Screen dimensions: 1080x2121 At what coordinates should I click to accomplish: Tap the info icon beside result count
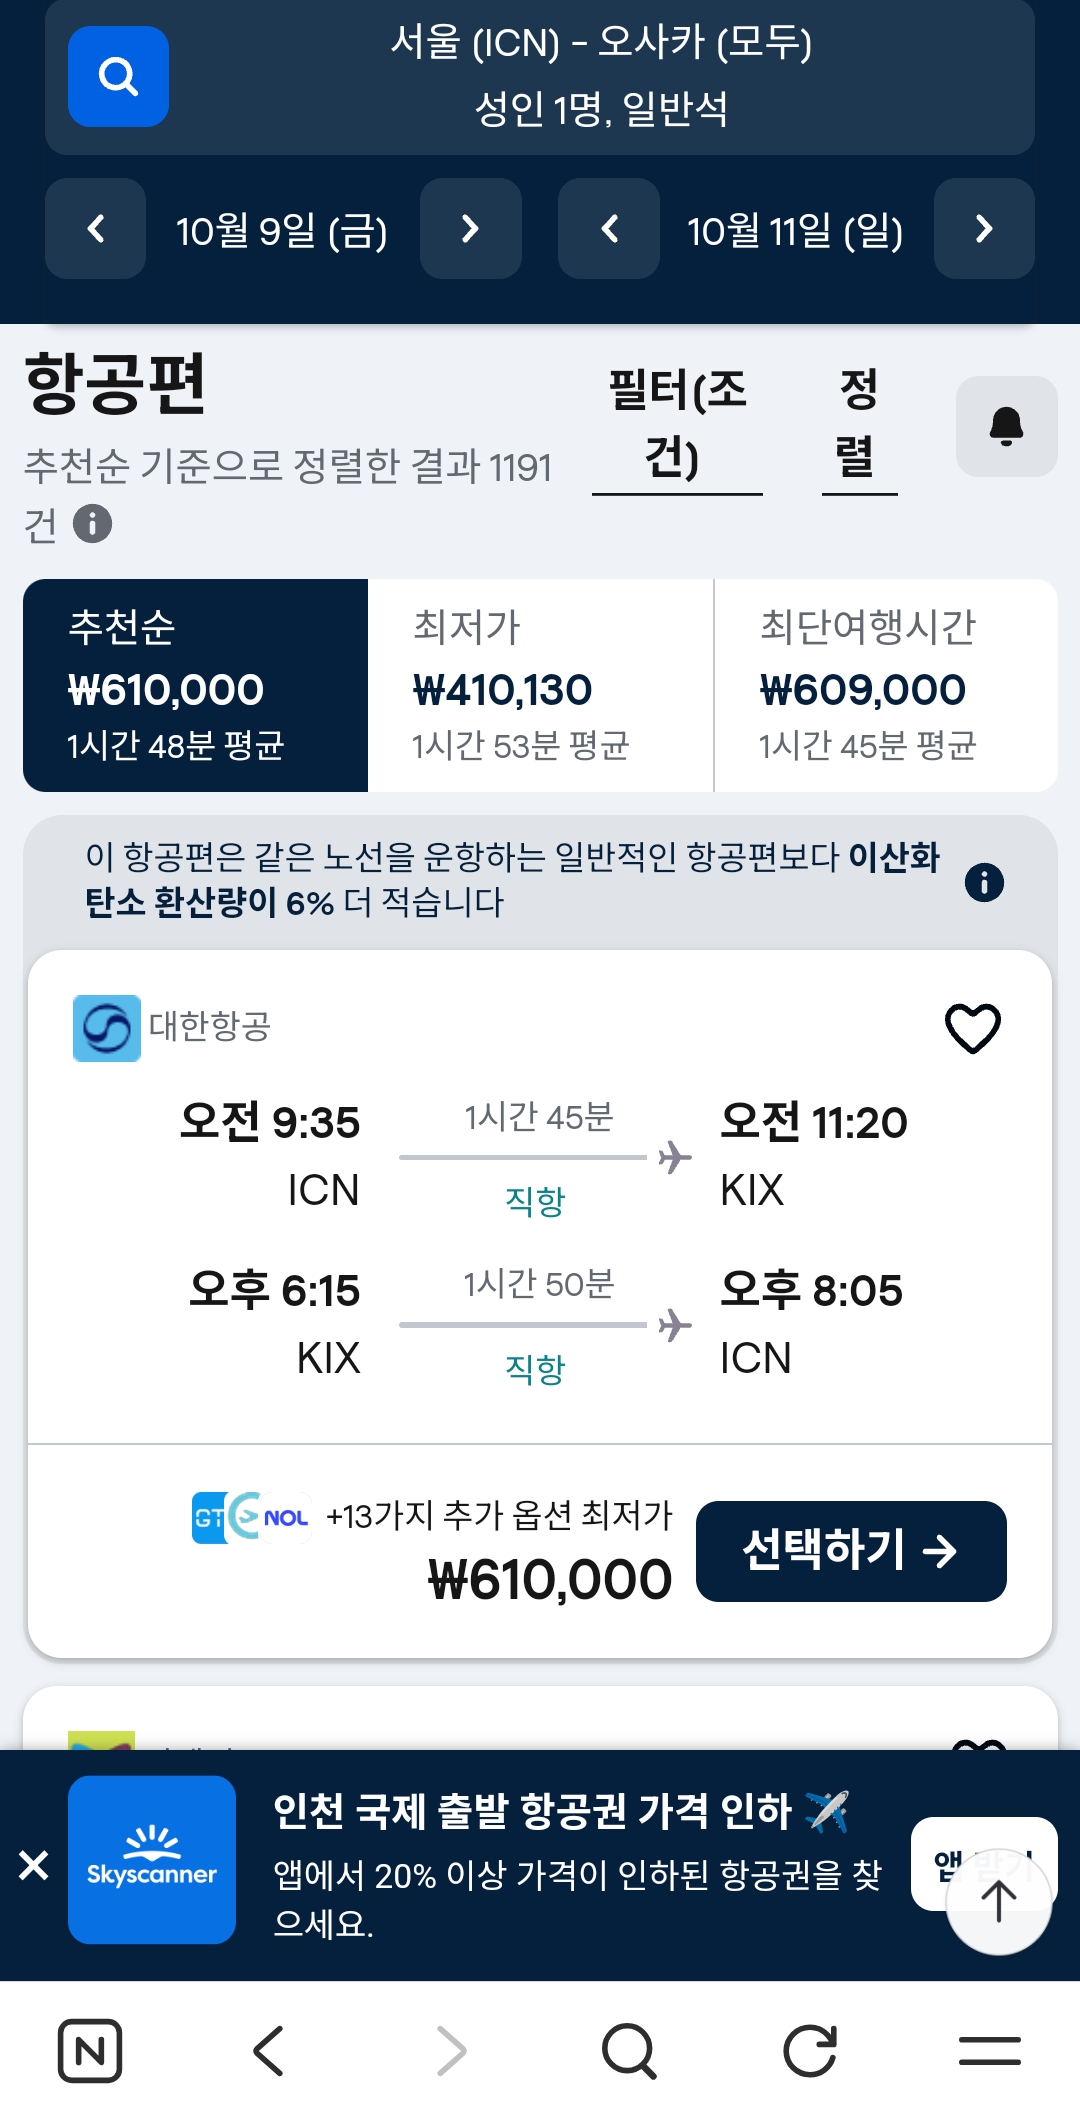93,524
